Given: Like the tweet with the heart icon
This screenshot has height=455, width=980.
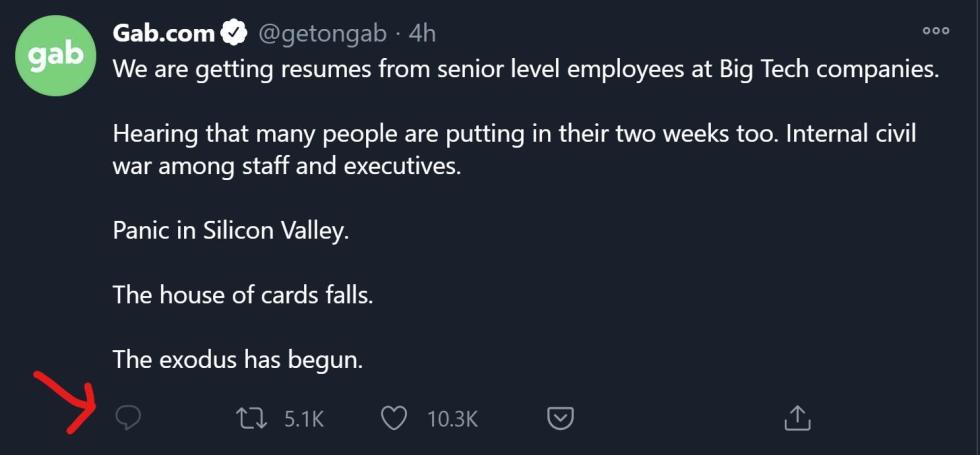Looking at the screenshot, I should [394, 418].
